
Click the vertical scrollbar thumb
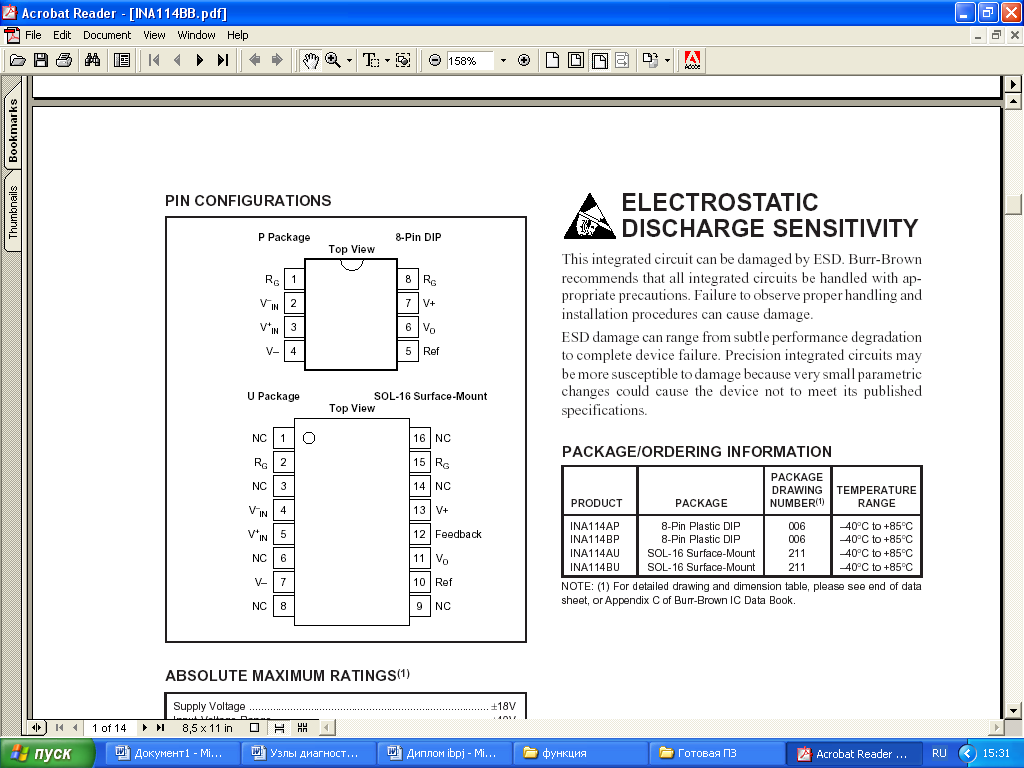1013,204
